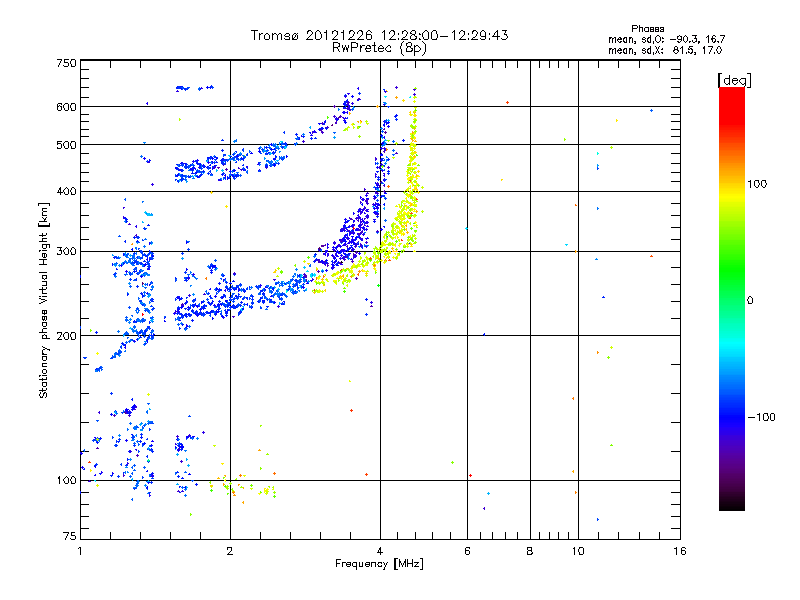This screenshot has width=800, height=600.
Task: Click the colorbar tick label "0"
Action: pyautogui.click(x=749, y=301)
